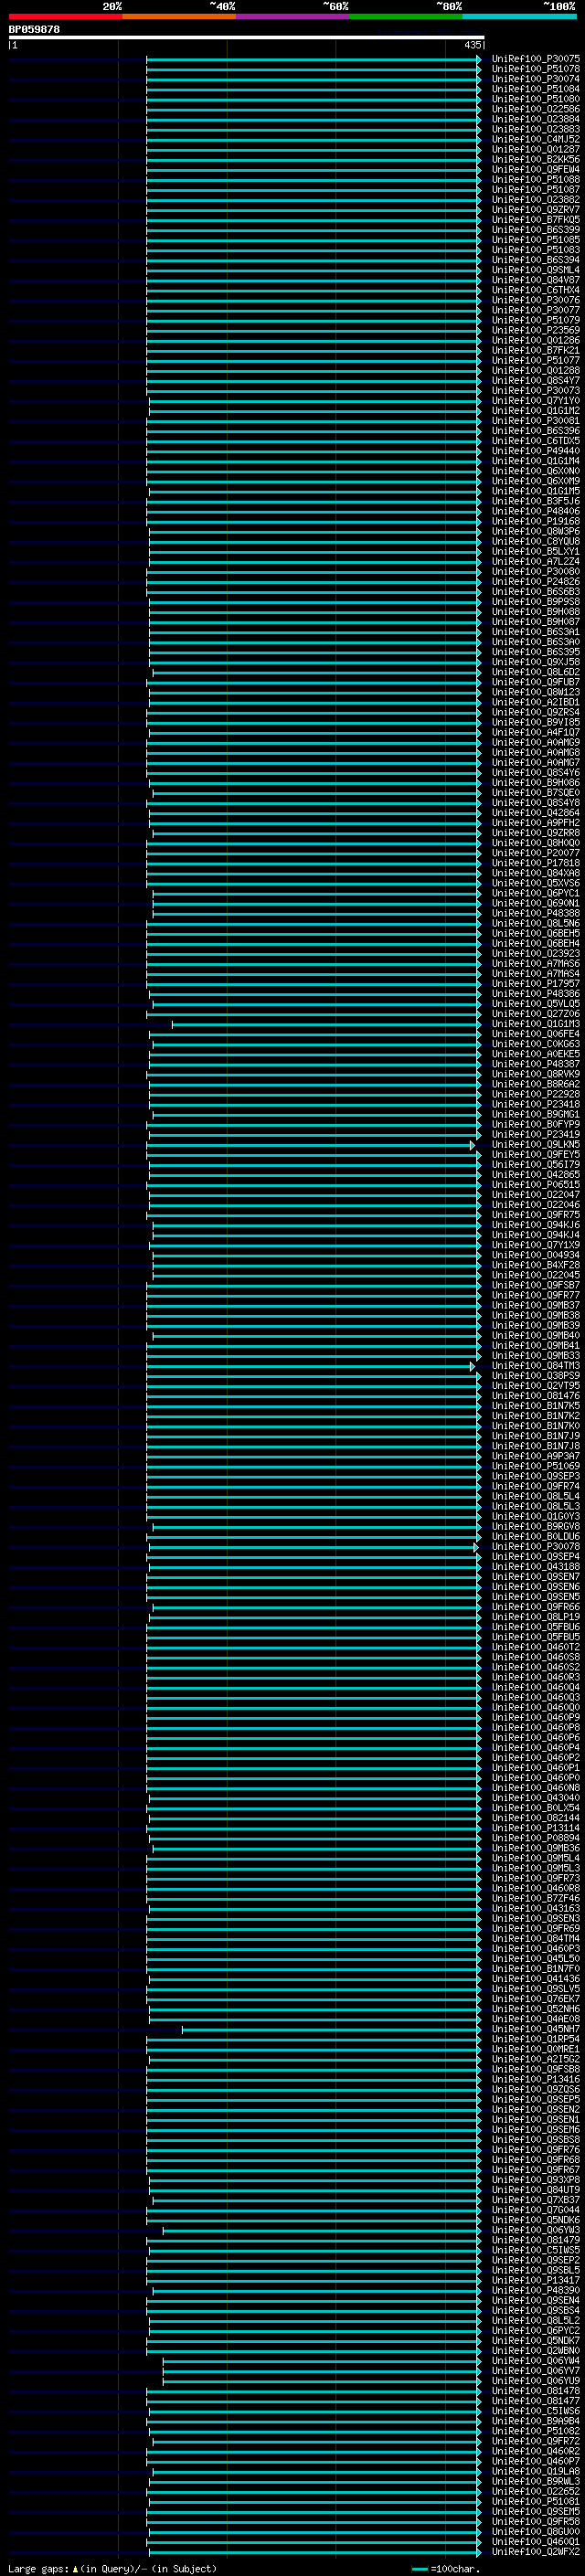
Task: Click the shorter alignment bar of UniRef100_Q9LKN5
Action: click(x=311, y=1145)
